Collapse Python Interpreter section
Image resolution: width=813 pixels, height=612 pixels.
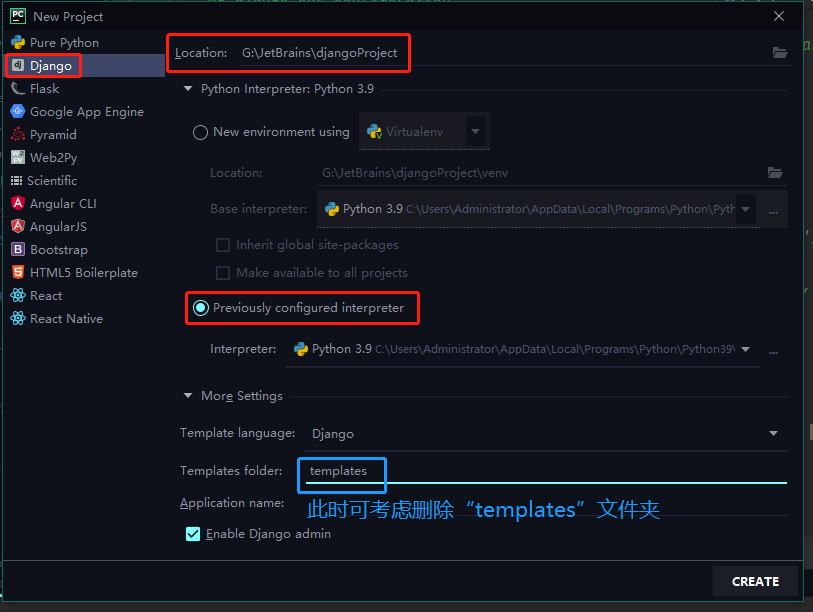(188, 89)
